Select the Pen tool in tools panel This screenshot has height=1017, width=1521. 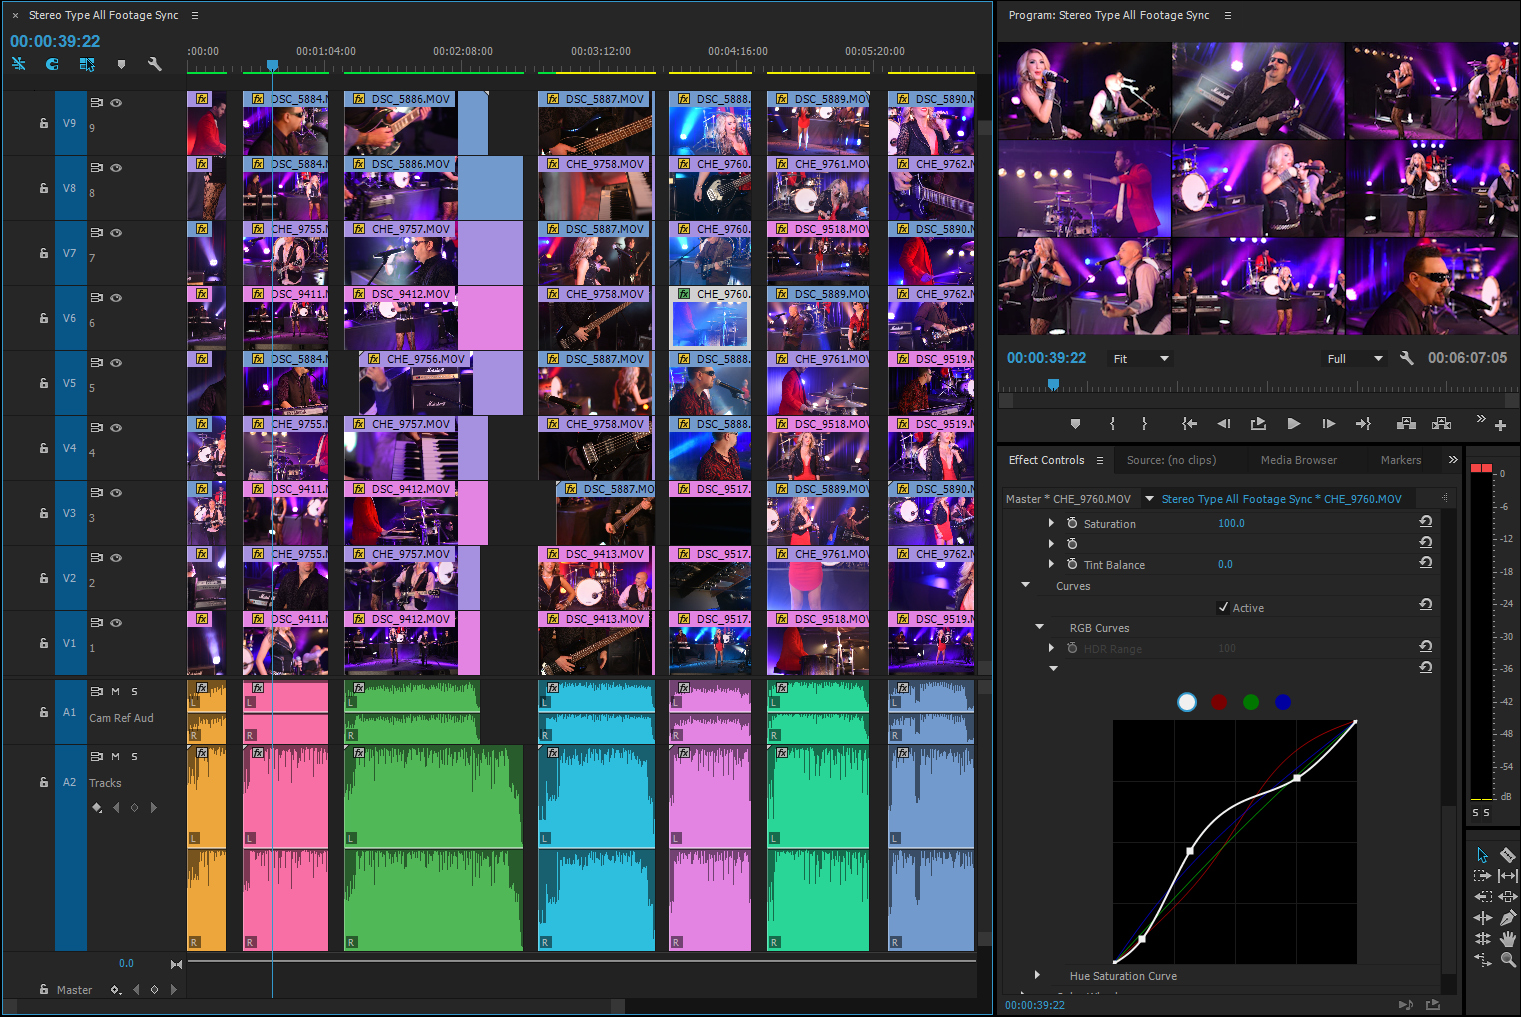[x=1507, y=917]
